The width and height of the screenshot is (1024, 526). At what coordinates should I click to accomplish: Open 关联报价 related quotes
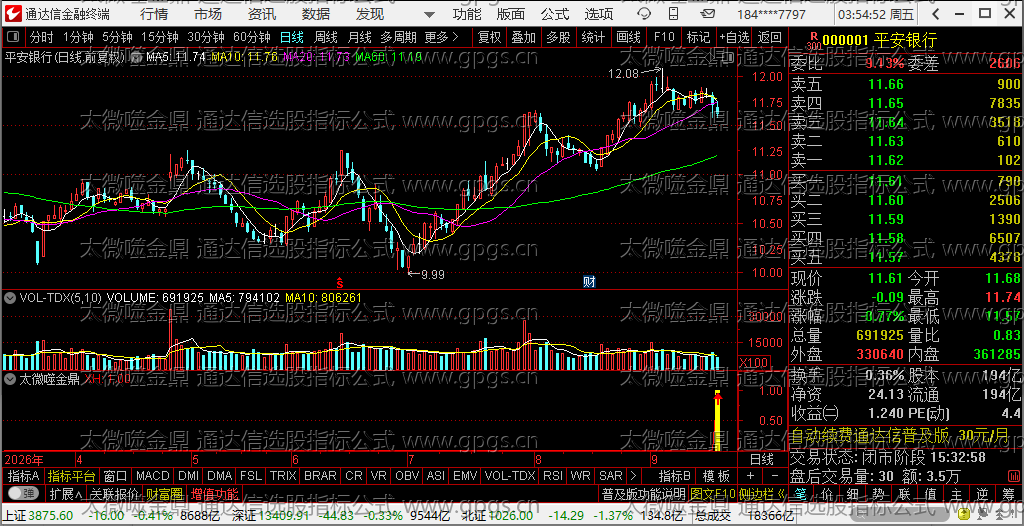[x=114, y=493]
